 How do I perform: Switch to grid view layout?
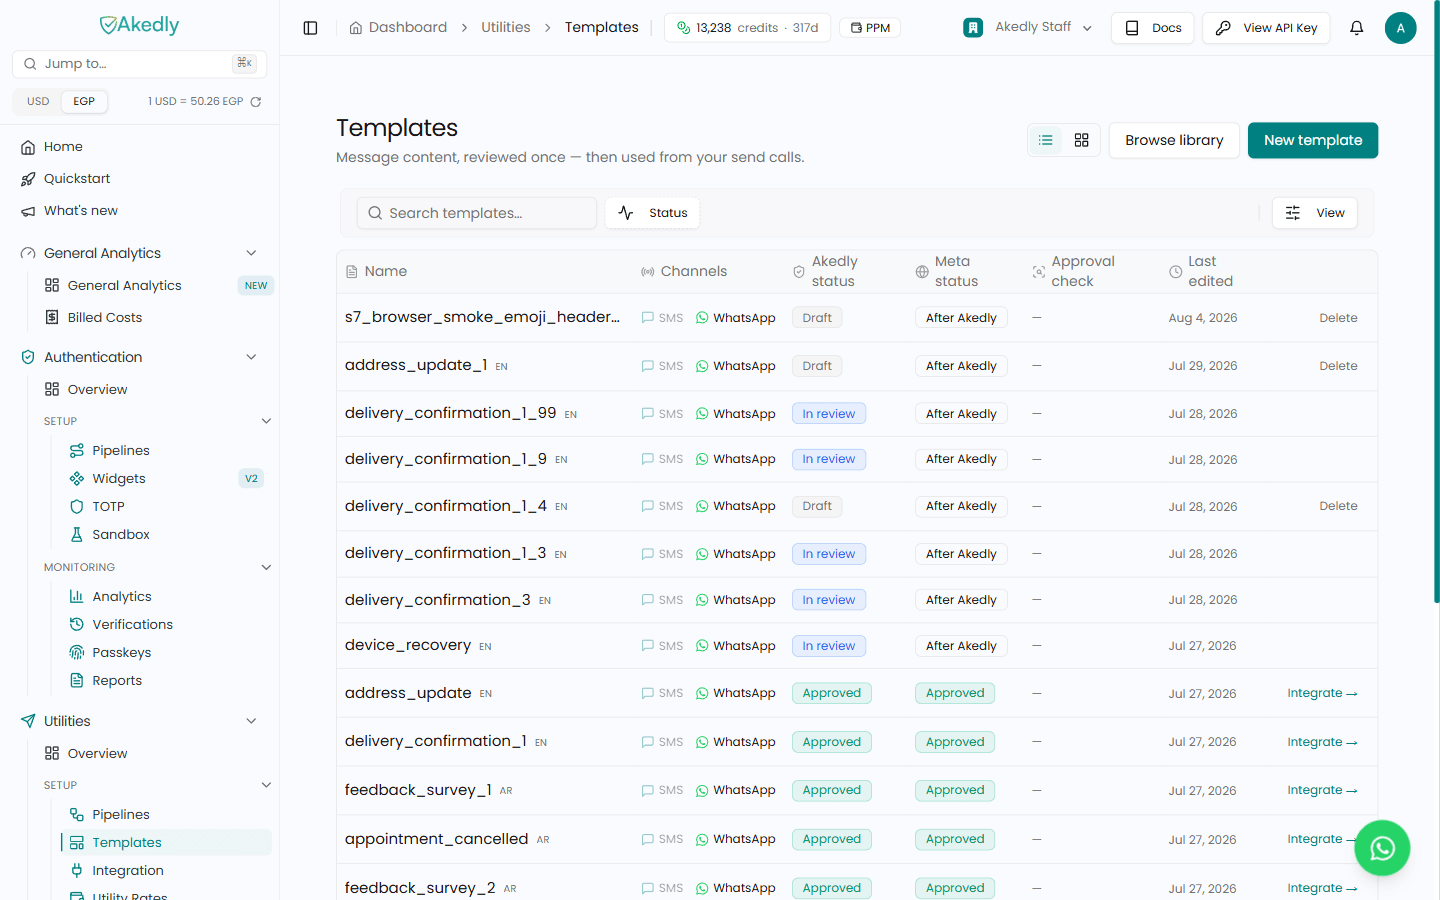(1081, 140)
